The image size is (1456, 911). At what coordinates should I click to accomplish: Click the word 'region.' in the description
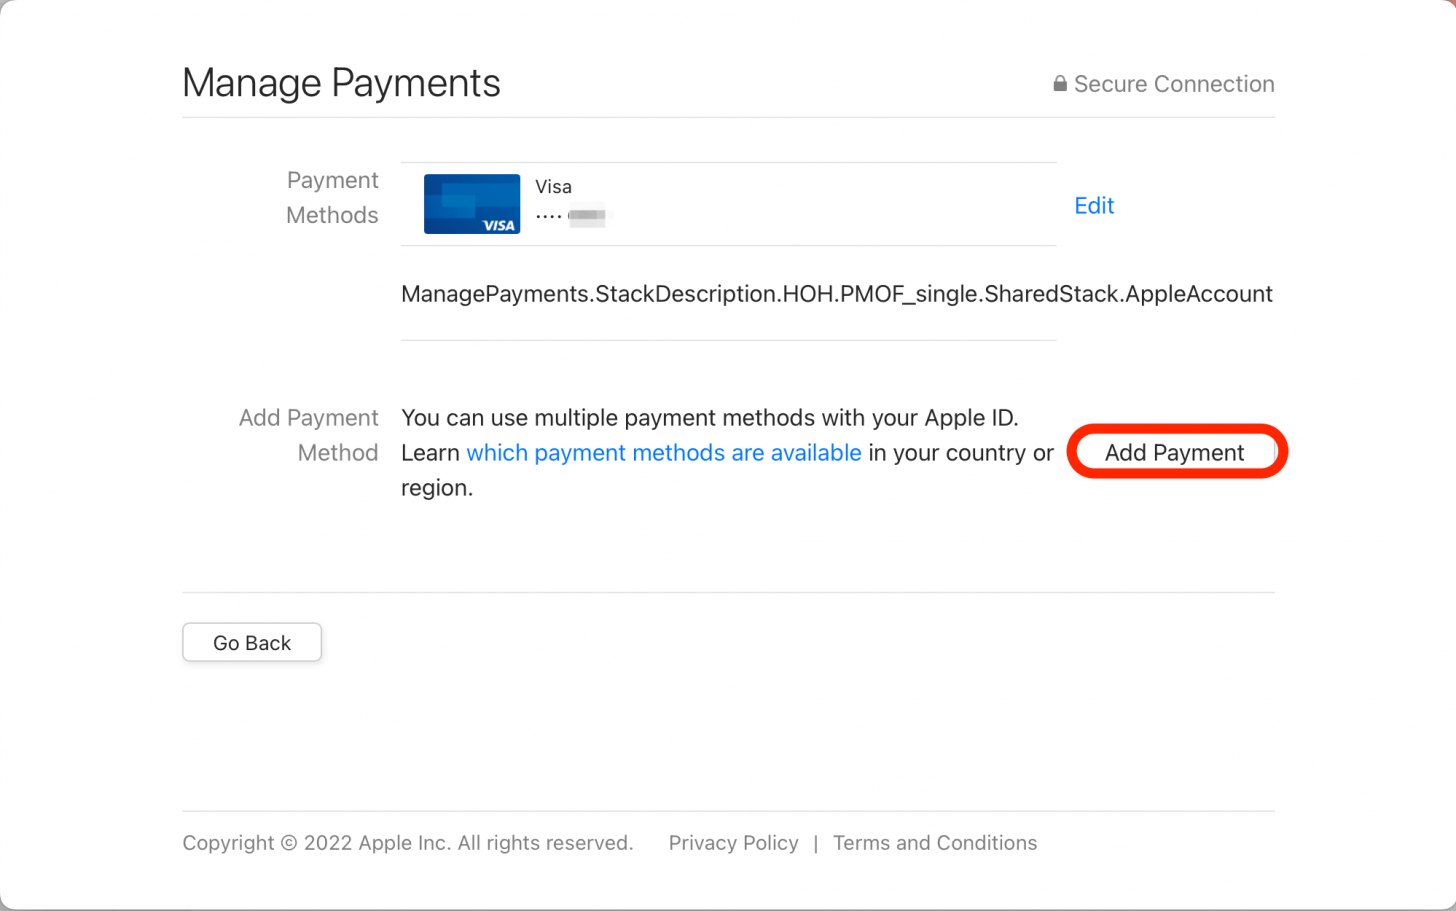pyautogui.click(x=437, y=488)
